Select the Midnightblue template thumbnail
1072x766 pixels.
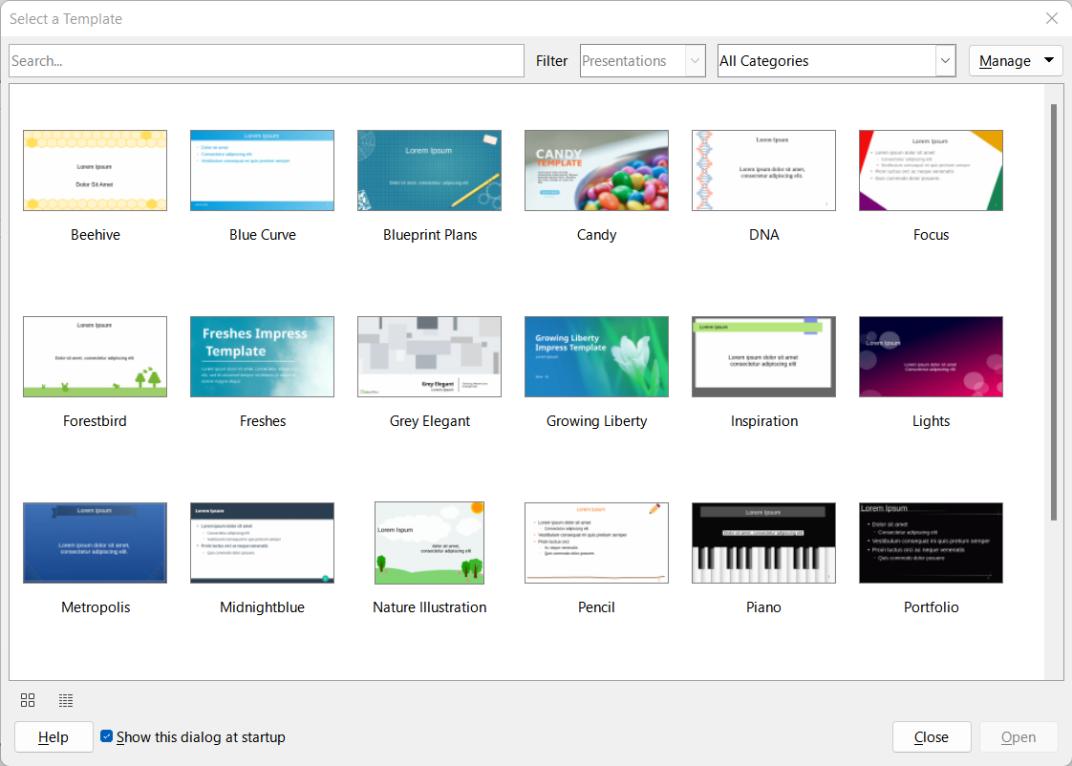point(263,543)
